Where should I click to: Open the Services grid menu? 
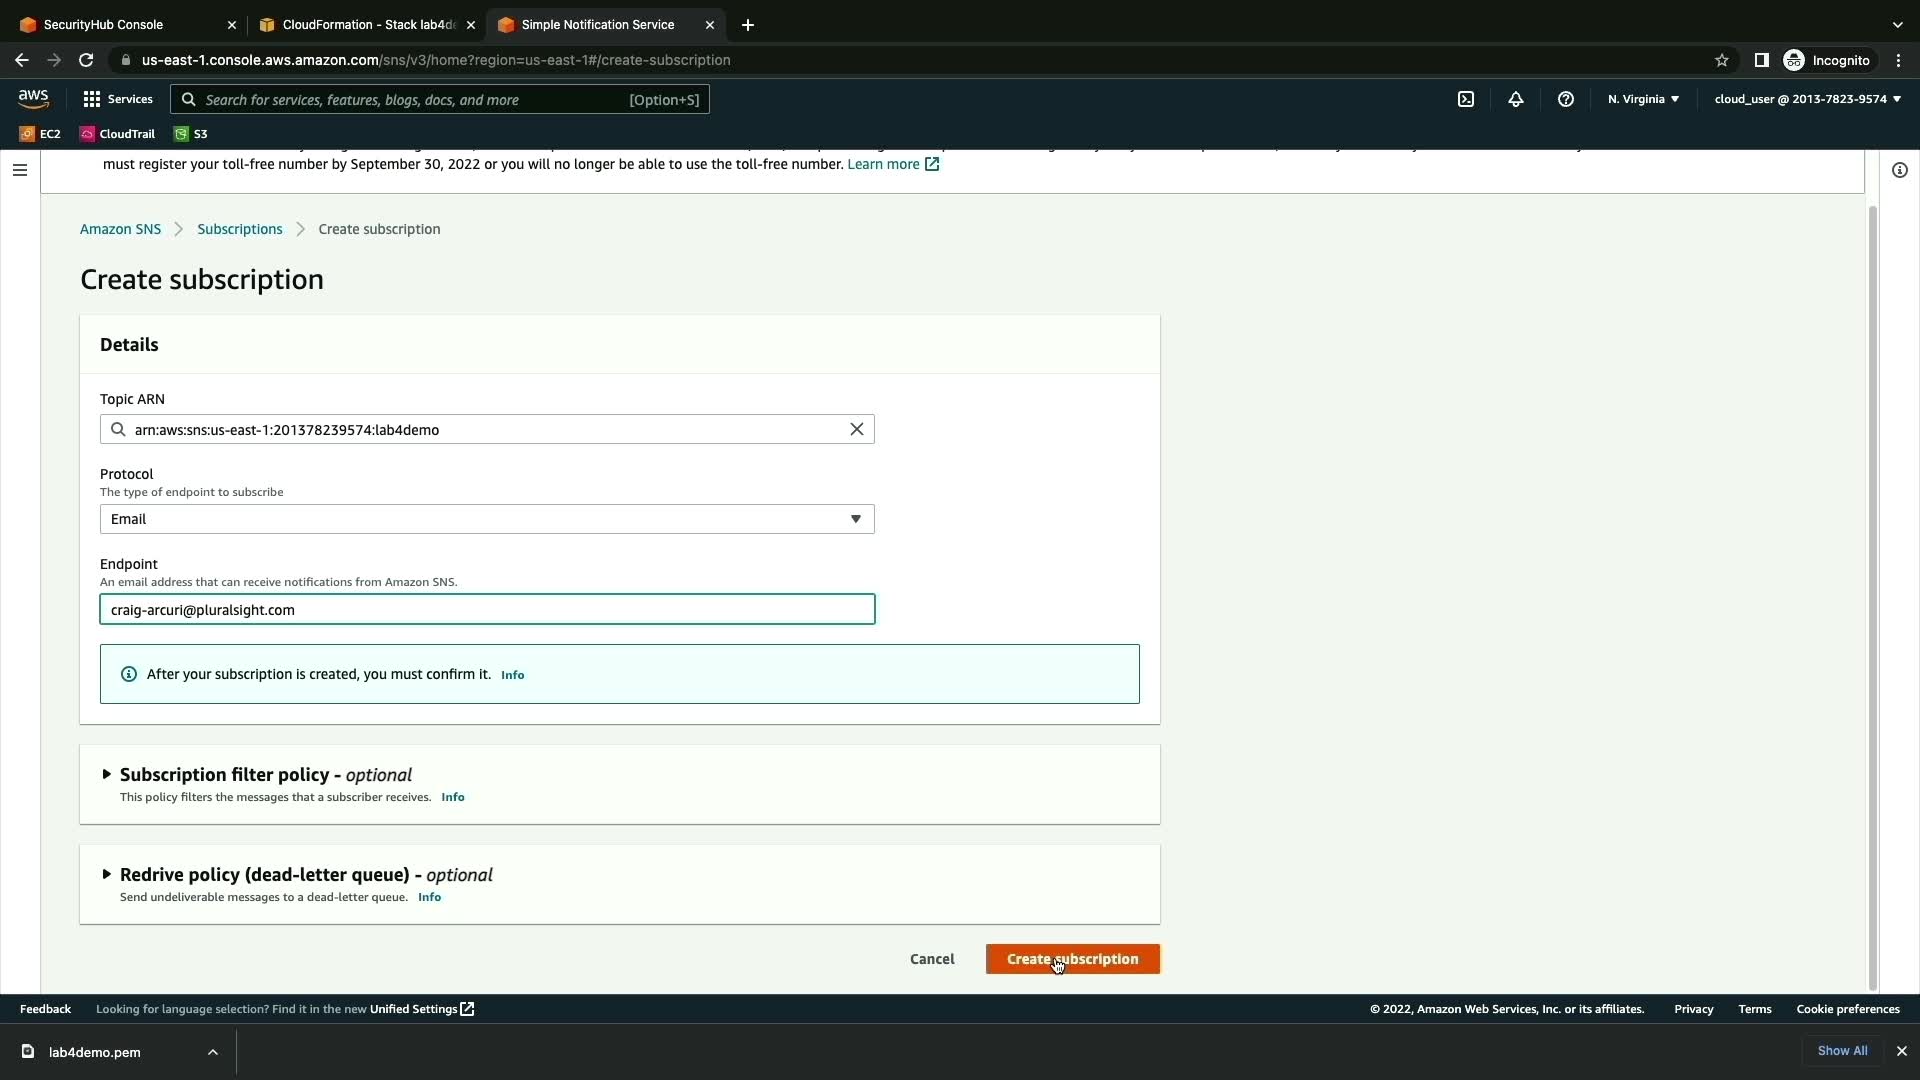tap(117, 99)
